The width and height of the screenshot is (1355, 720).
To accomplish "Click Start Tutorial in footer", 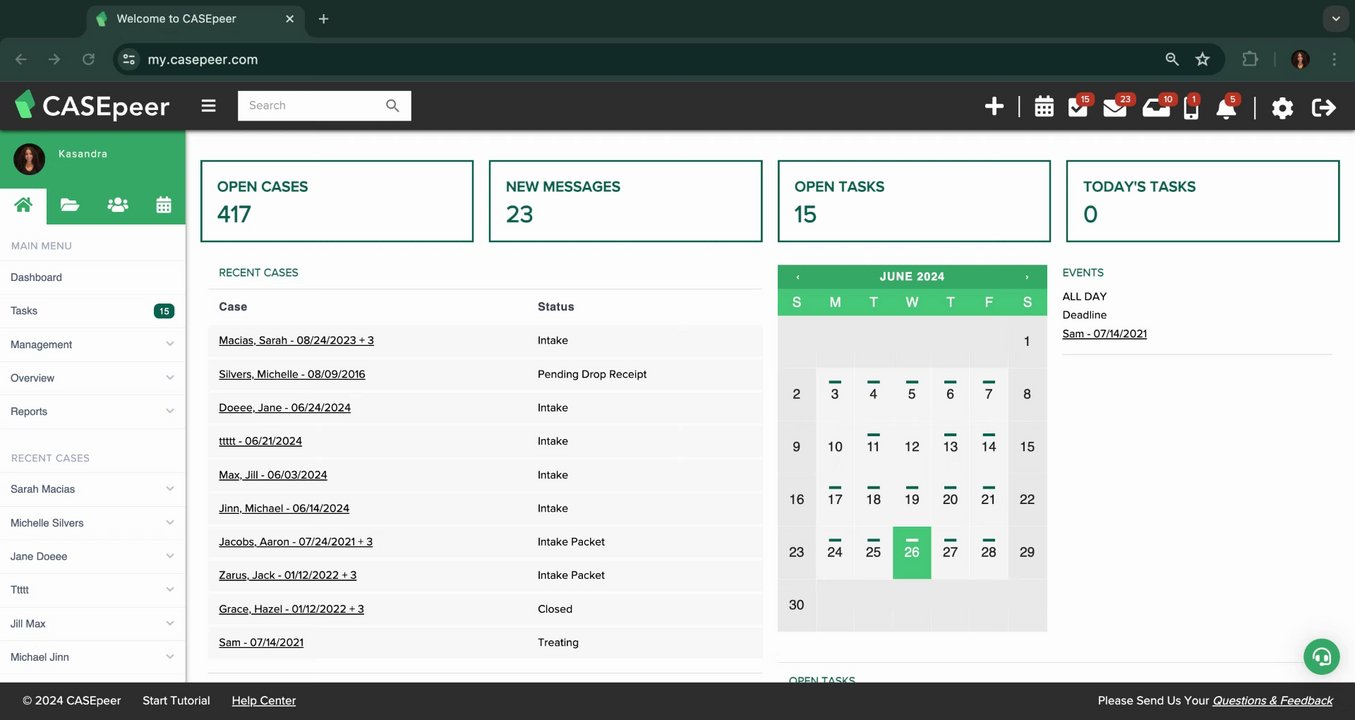I will click(x=176, y=701).
